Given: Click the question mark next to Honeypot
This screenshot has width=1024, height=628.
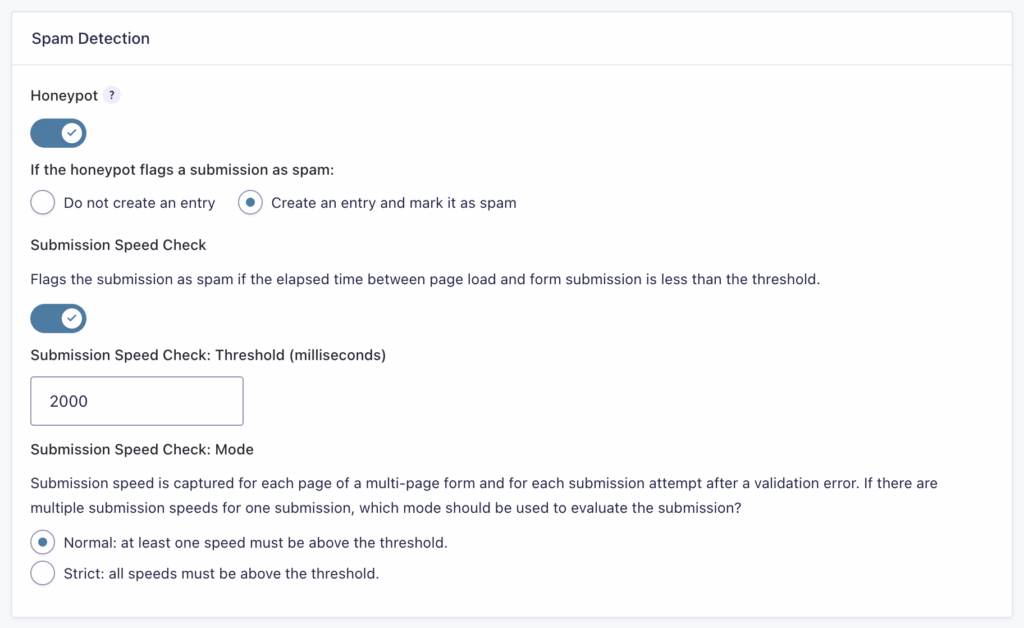Looking at the screenshot, I should pos(111,95).
